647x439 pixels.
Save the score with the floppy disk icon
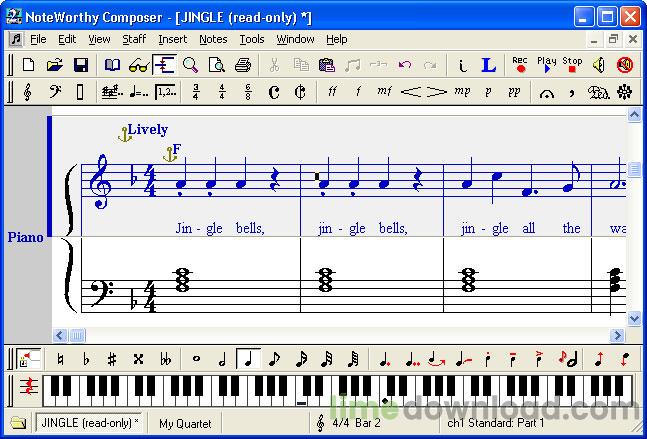pyautogui.click(x=81, y=65)
